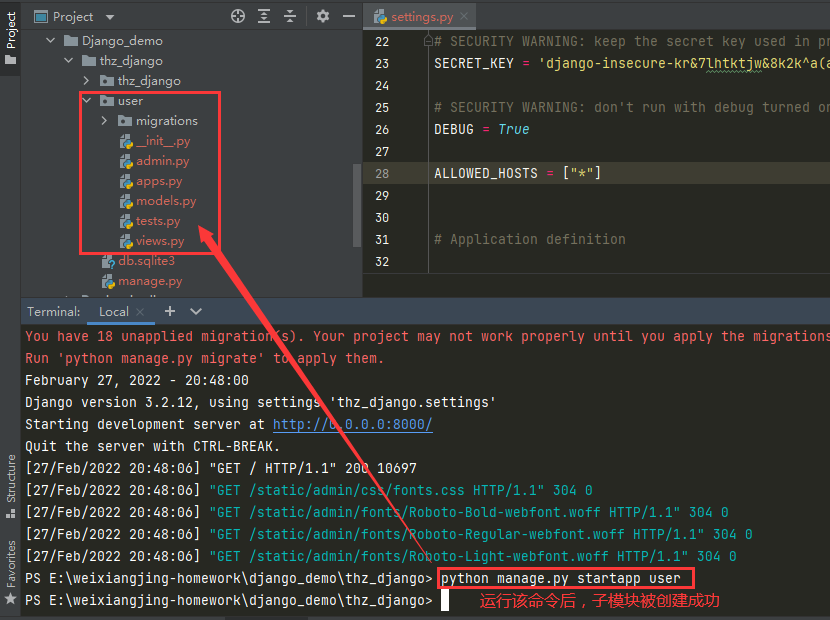
Task: Open Project panel settings gear
Action: click(323, 16)
